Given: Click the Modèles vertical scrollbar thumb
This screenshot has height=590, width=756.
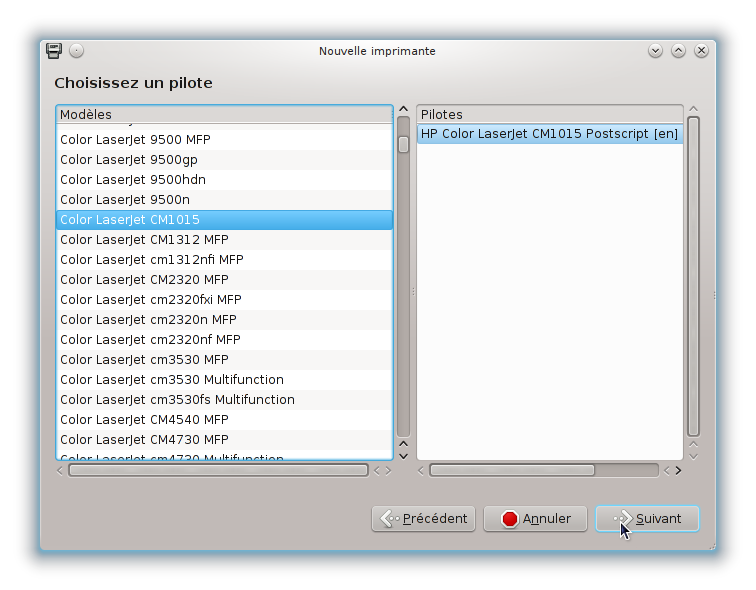Looking at the screenshot, I should 404,145.
